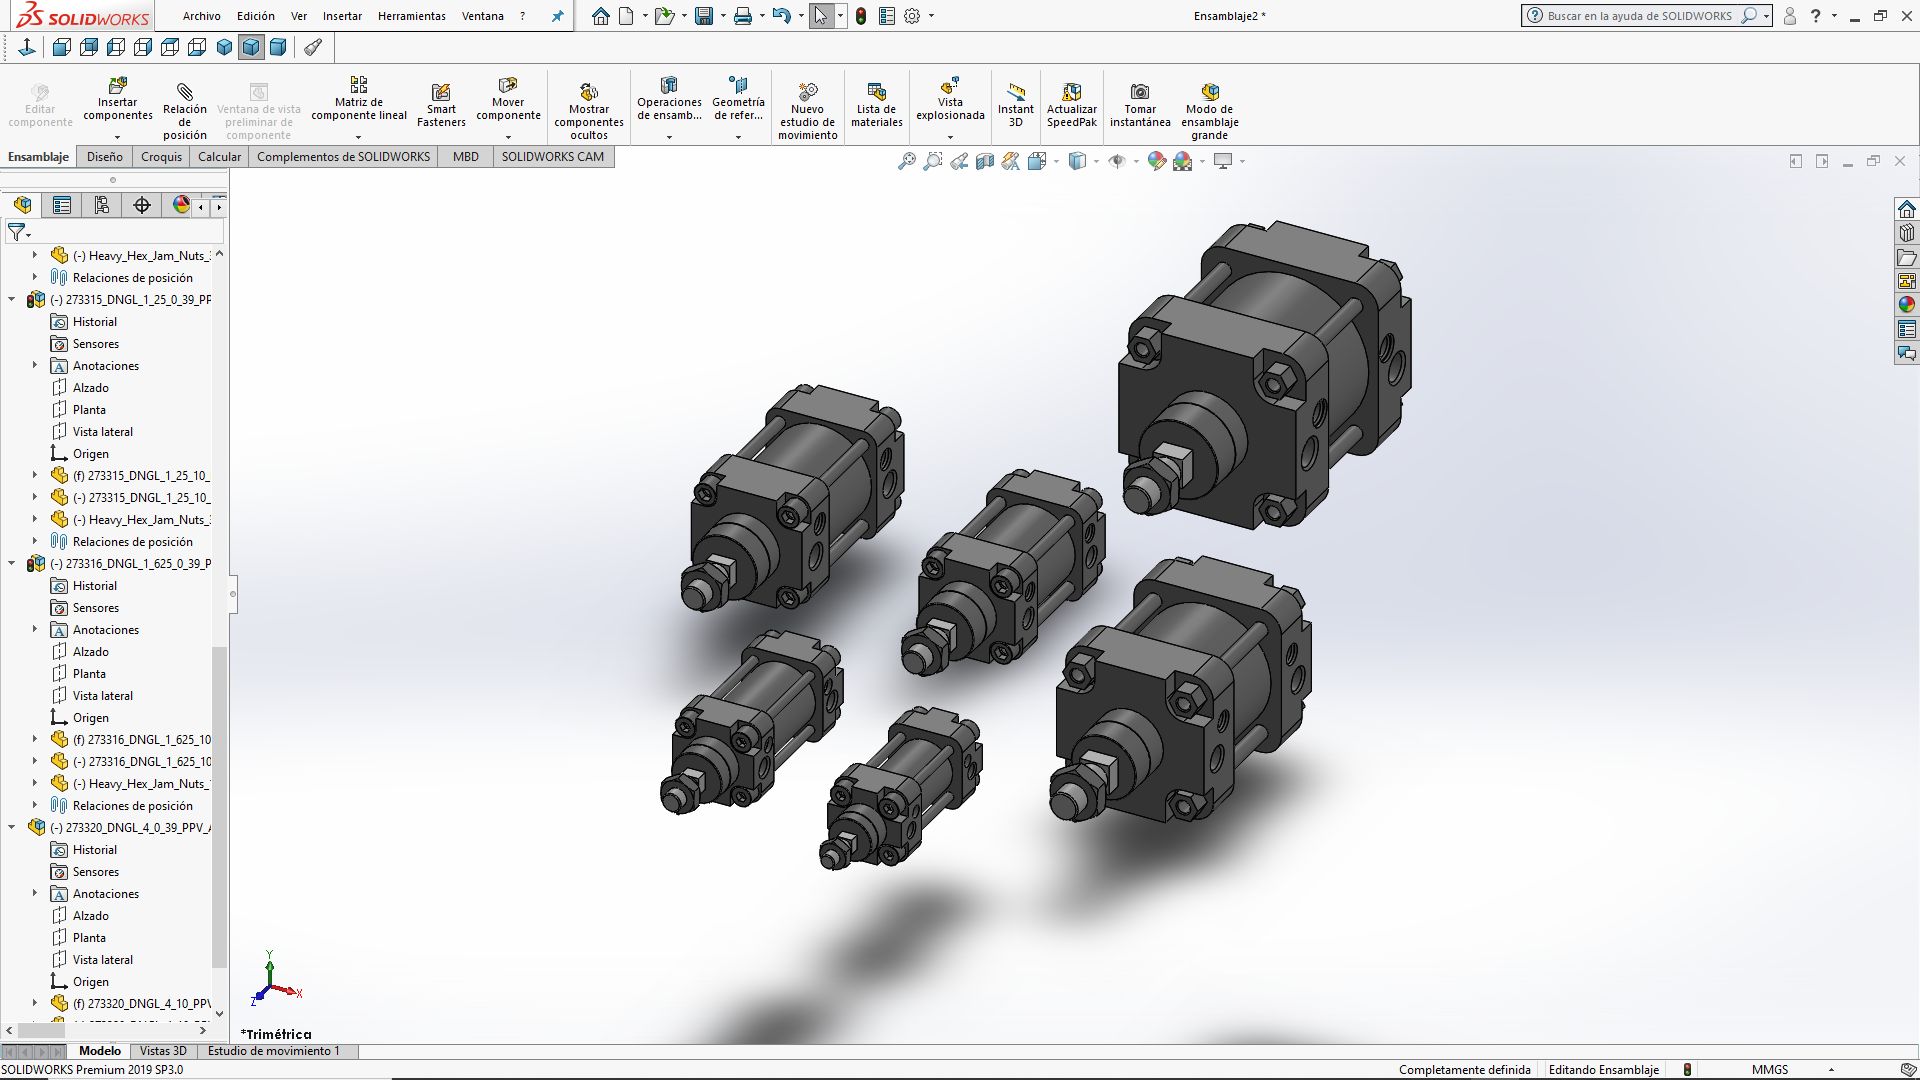Expand Anotaciones under 273315_DNGL_1_25 subassembly
The image size is (1920, 1080).
point(35,366)
